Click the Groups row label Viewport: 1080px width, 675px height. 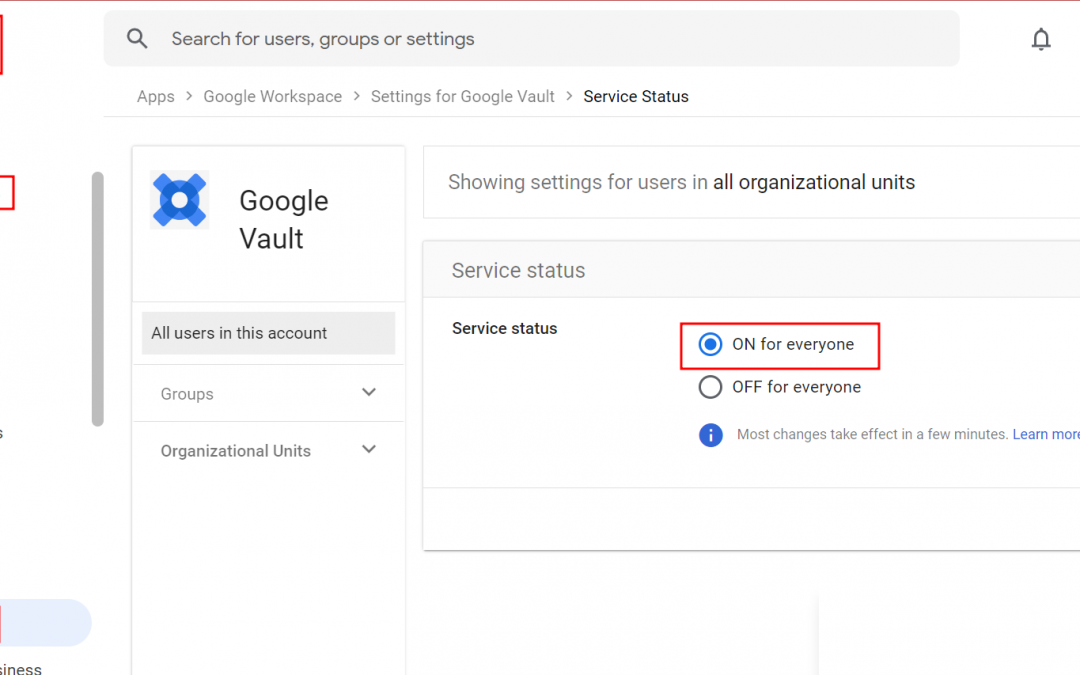[x=187, y=394]
